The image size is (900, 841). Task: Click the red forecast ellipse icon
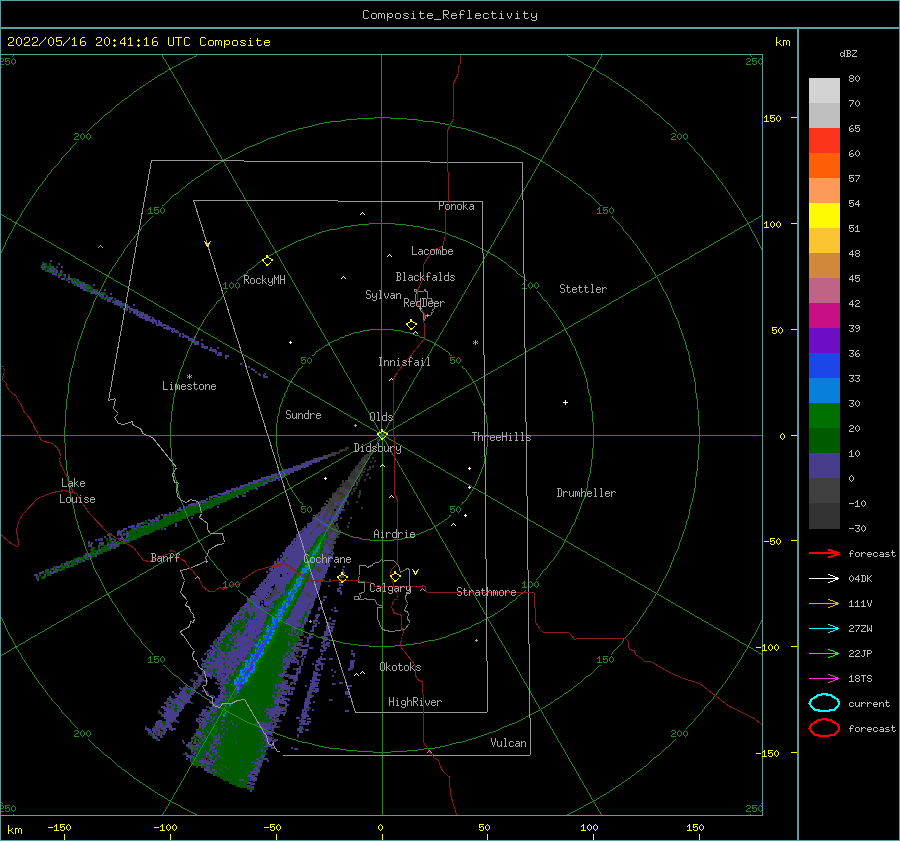[x=824, y=728]
